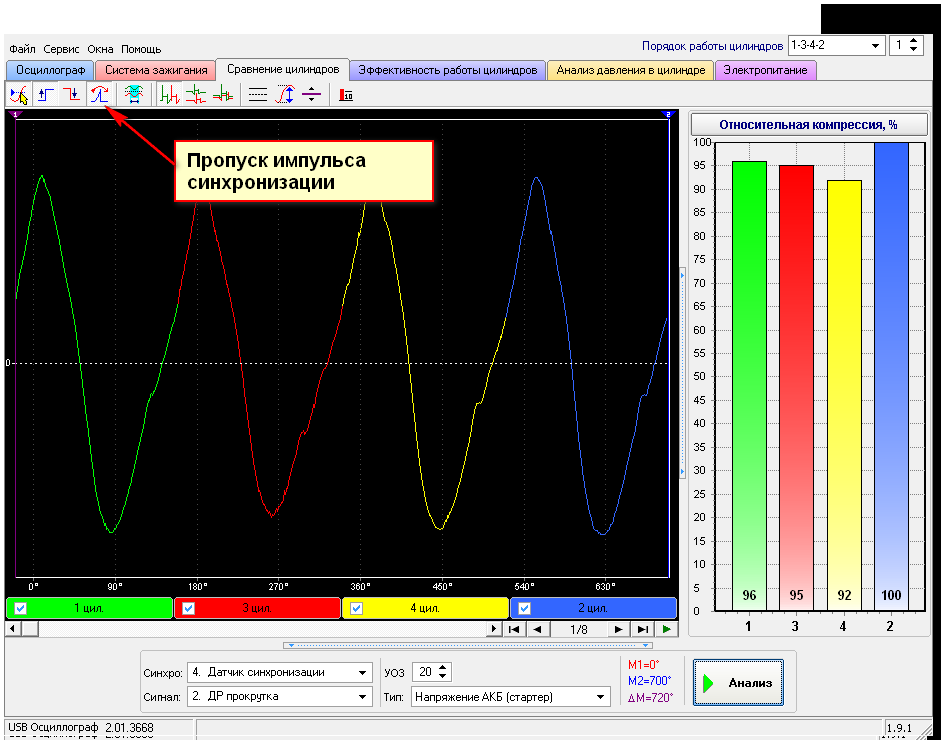Viewport: 945px width, 740px height.
Task: Open the Синхро channel dropdown
Action: pyautogui.click(x=362, y=673)
